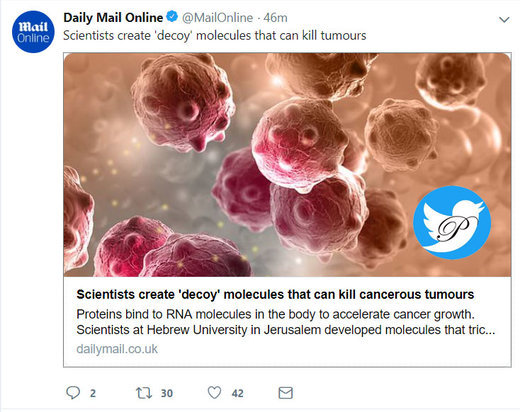Click the dailymail.co.uk domain link
The width and height of the screenshot is (520, 412).
pyautogui.click(x=117, y=349)
